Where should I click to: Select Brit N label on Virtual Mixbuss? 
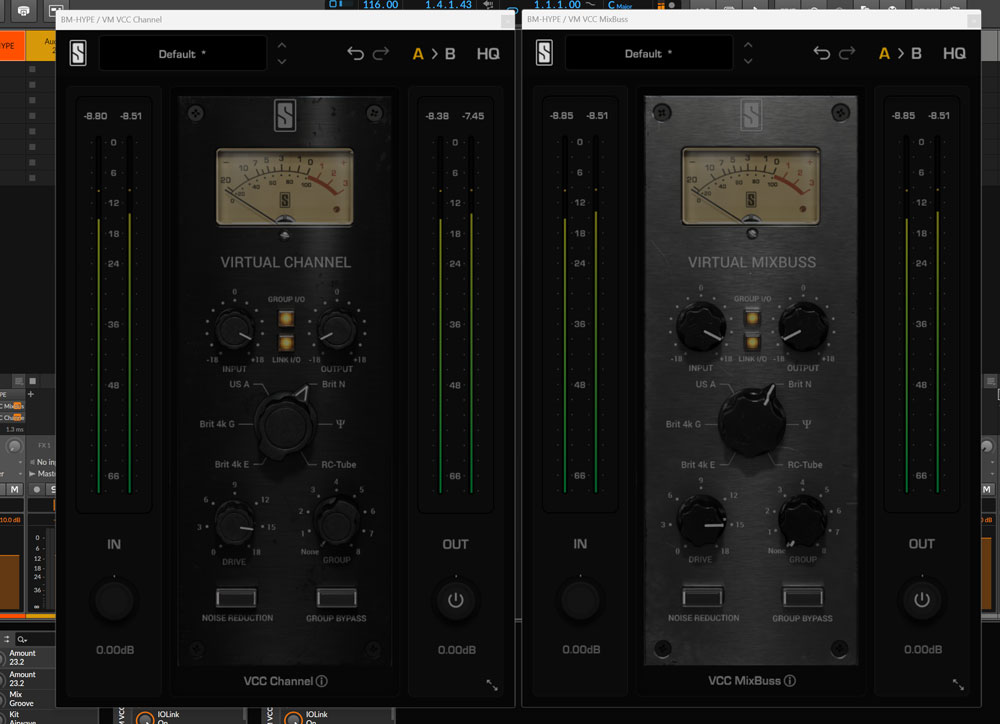800,384
